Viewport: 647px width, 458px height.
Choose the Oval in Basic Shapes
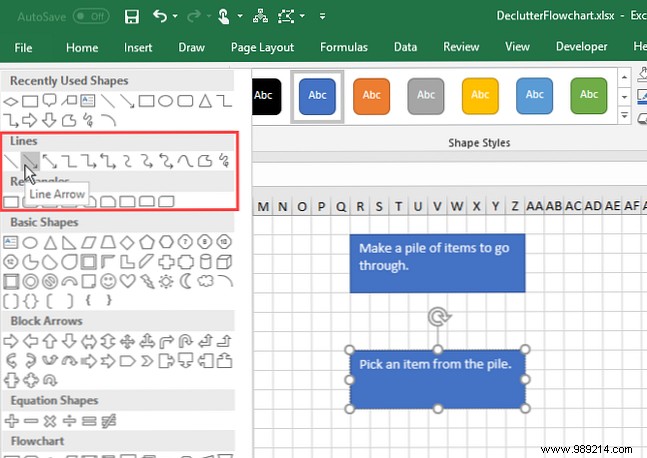coord(30,243)
